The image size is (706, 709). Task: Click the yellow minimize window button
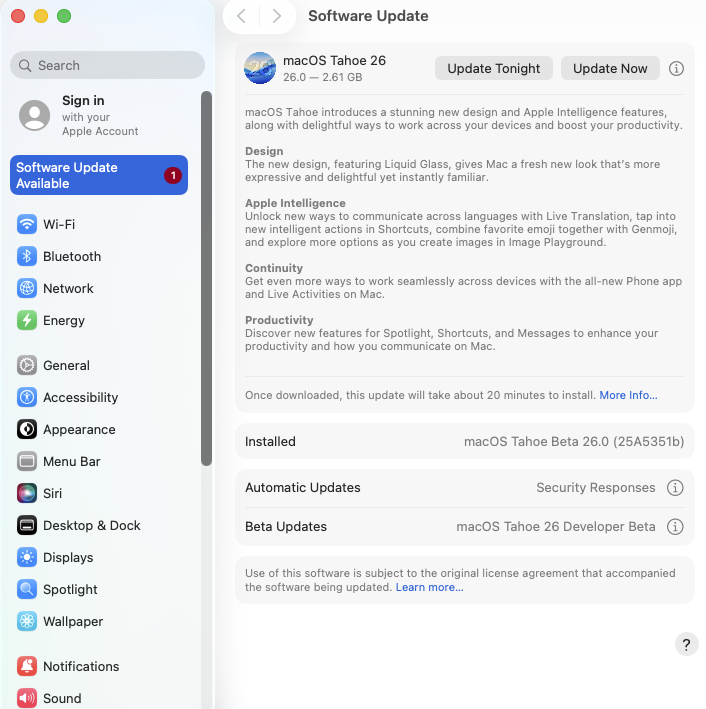[41, 16]
